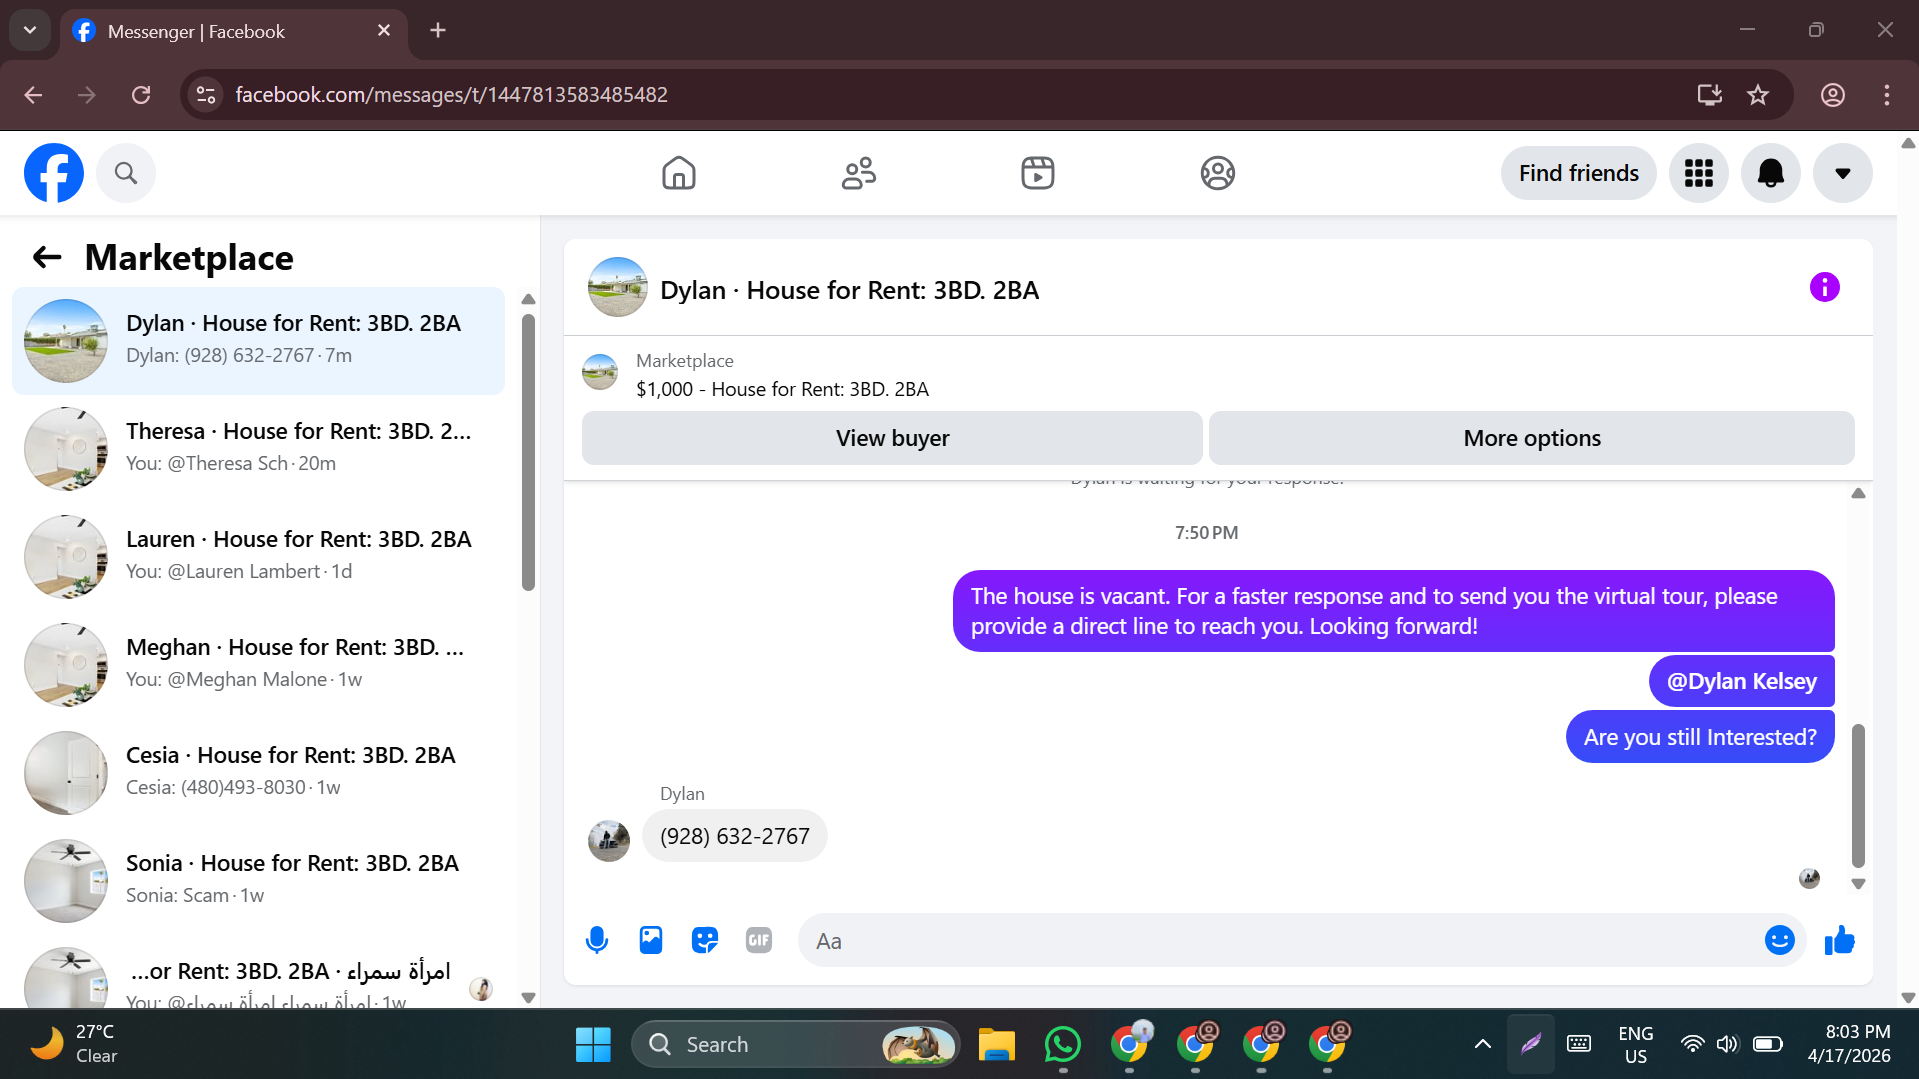Click the address bar URL

pos(452,95)
